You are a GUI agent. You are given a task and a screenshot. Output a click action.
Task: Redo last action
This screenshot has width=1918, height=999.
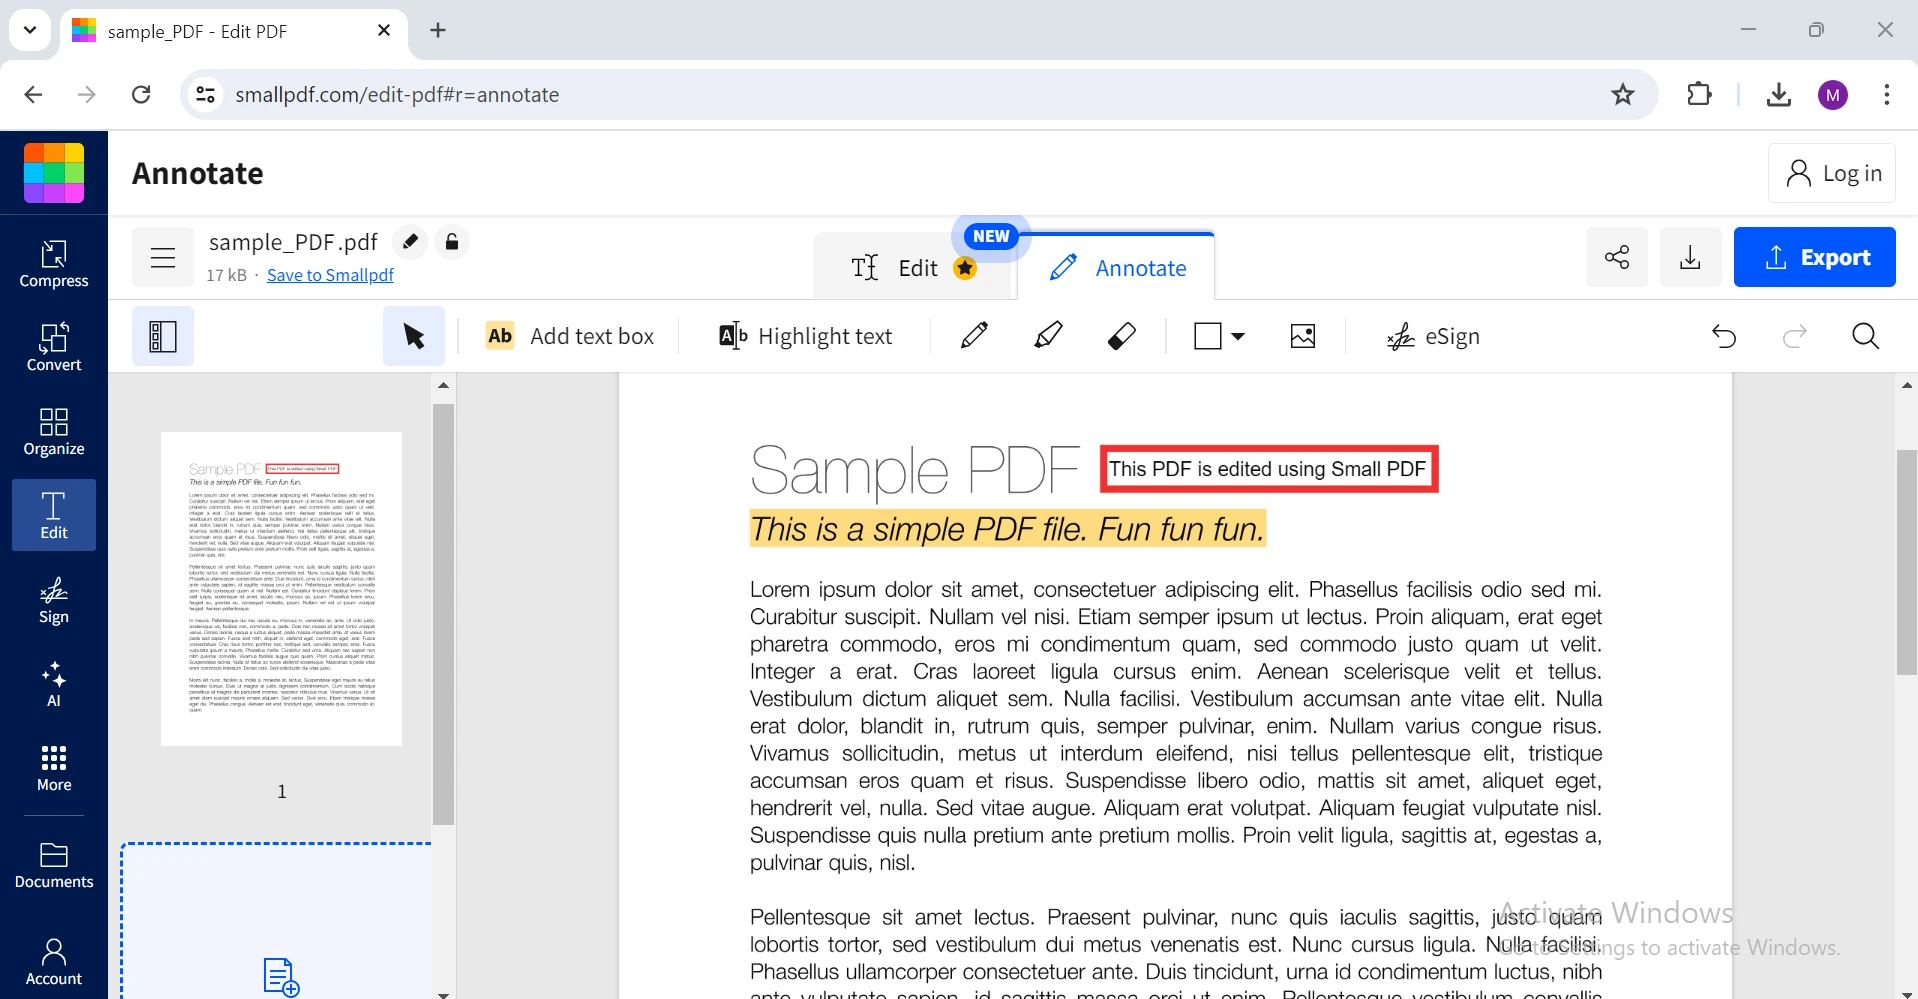coord(1795,336)
